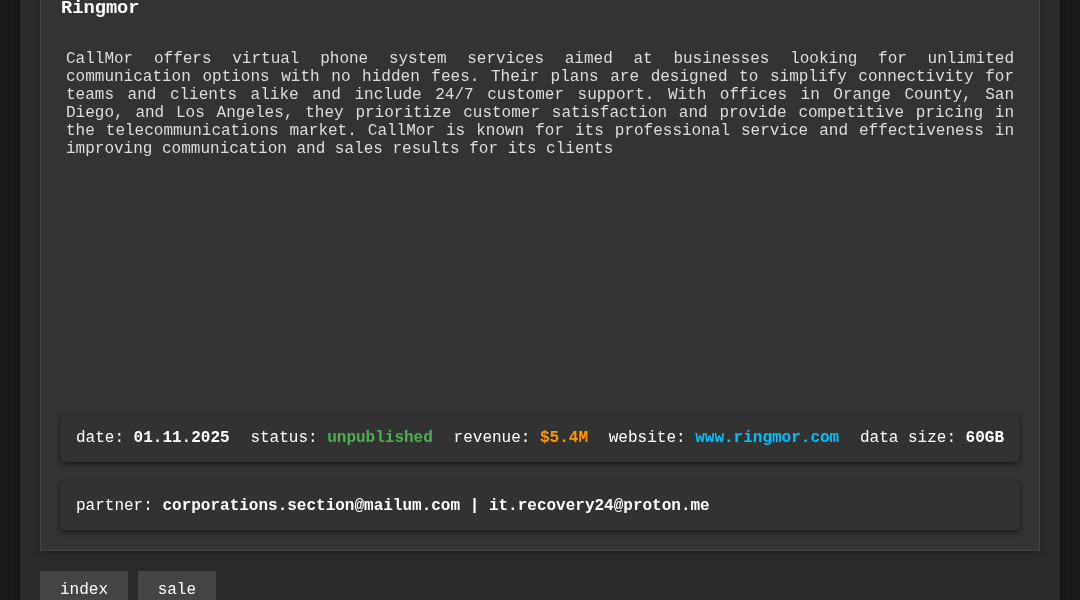Select email it.recovery24@proton.me

(x=599, y=506)
